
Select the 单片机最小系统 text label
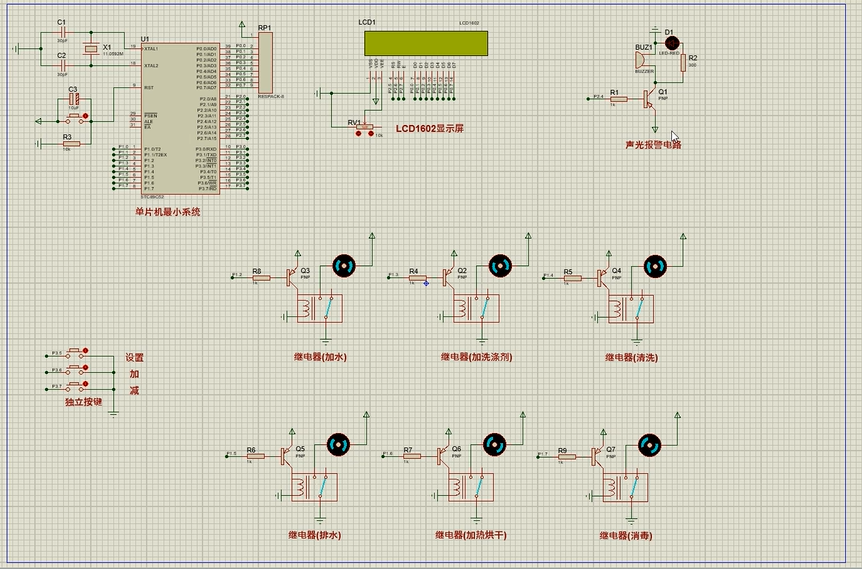[168, 212]
